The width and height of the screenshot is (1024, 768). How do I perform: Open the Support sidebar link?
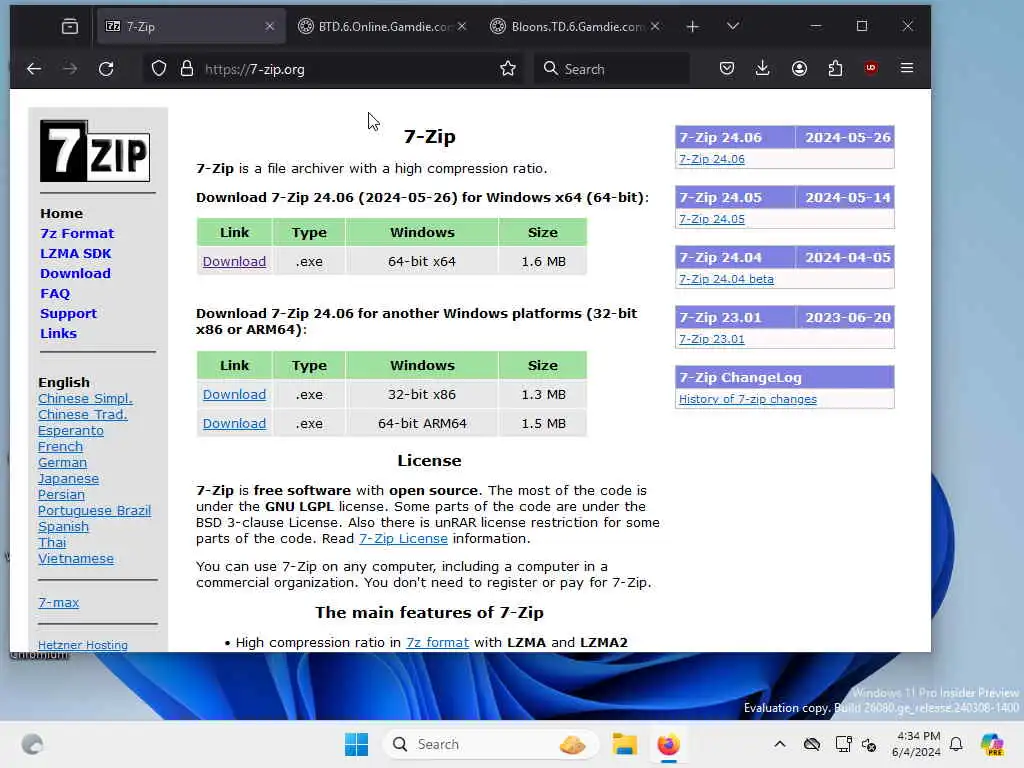point(68,313)
